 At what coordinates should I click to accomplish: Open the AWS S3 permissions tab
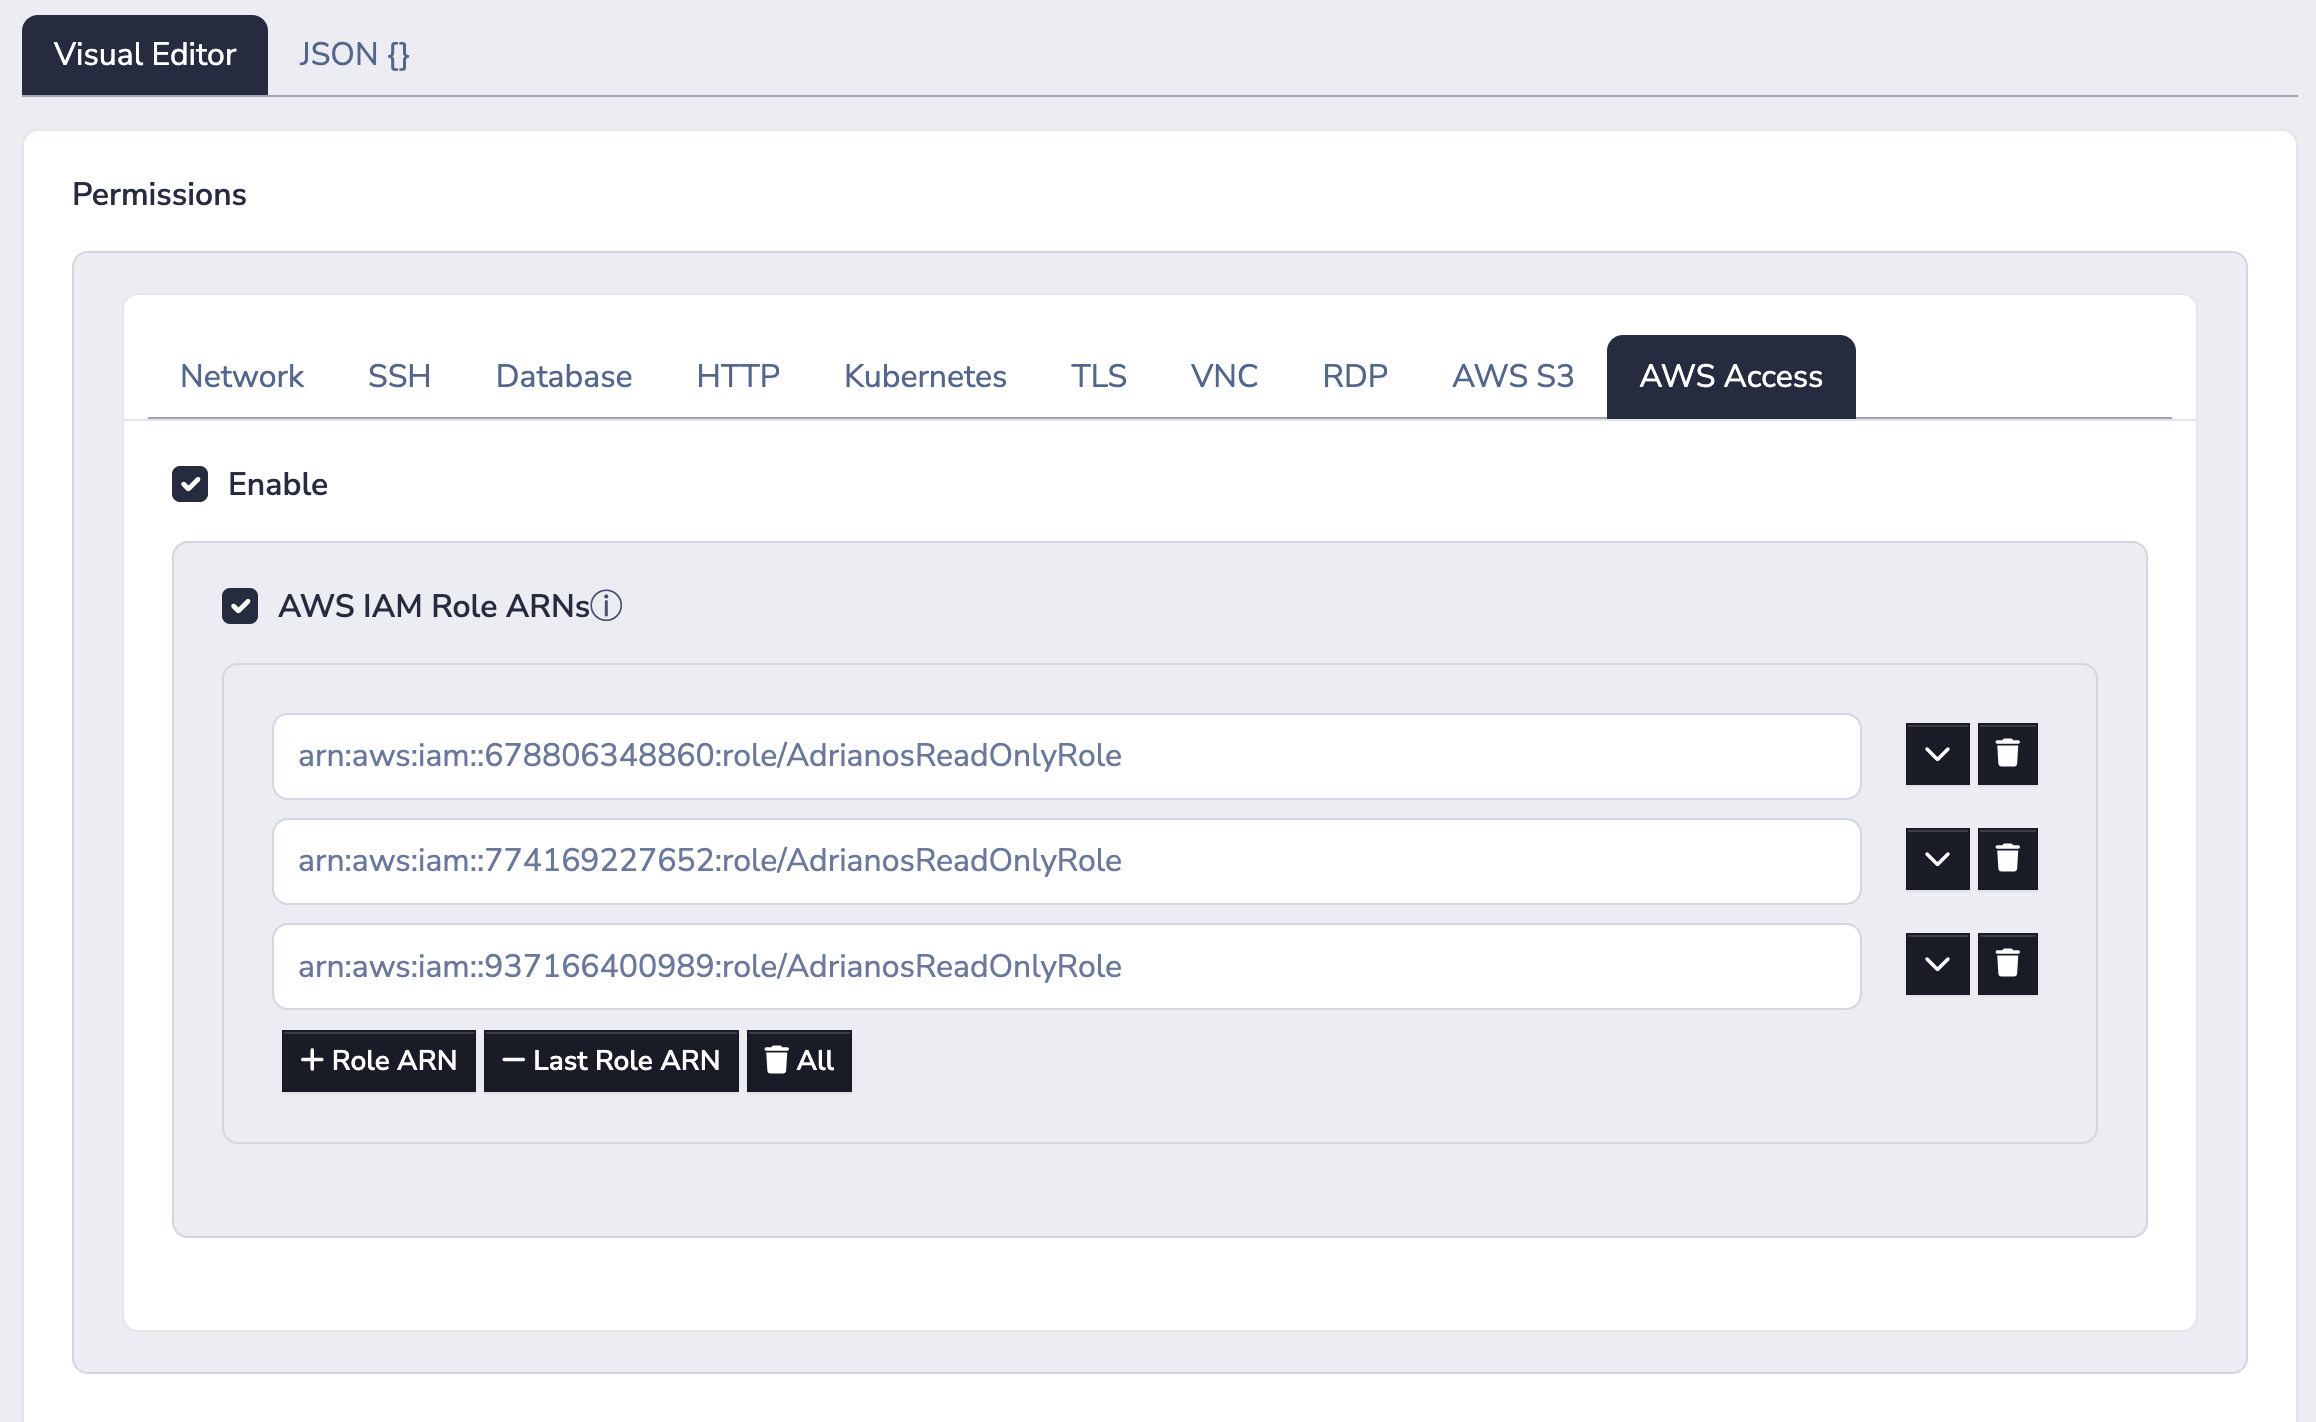pyautogui.click(x=1512, y=376)
